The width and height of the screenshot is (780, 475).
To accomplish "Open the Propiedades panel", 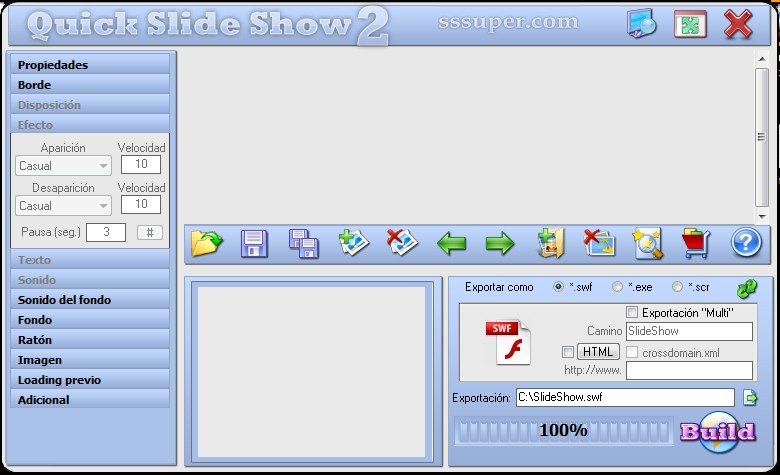I will [90, 64].
